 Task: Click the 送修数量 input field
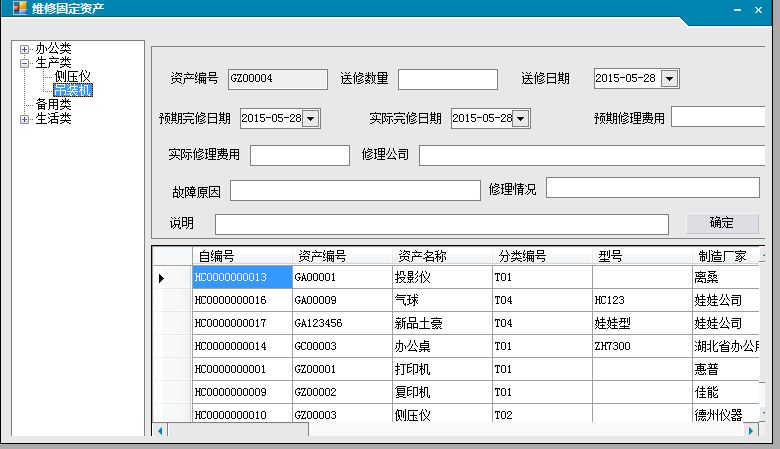[x=447, y=79]
